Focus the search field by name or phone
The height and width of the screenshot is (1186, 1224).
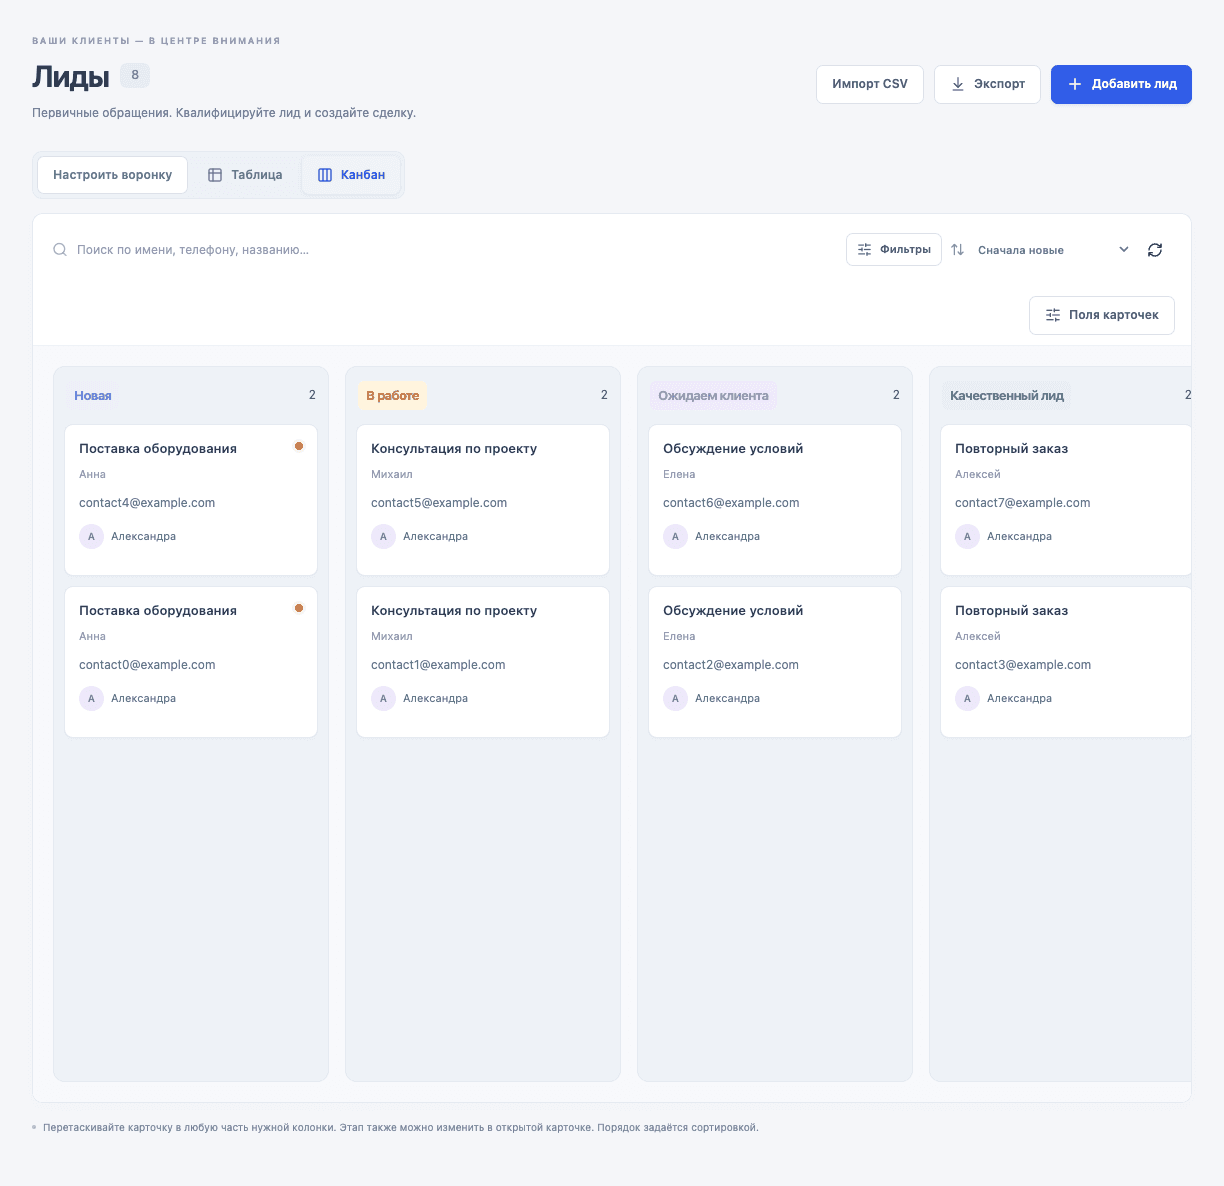click(440, 250)
